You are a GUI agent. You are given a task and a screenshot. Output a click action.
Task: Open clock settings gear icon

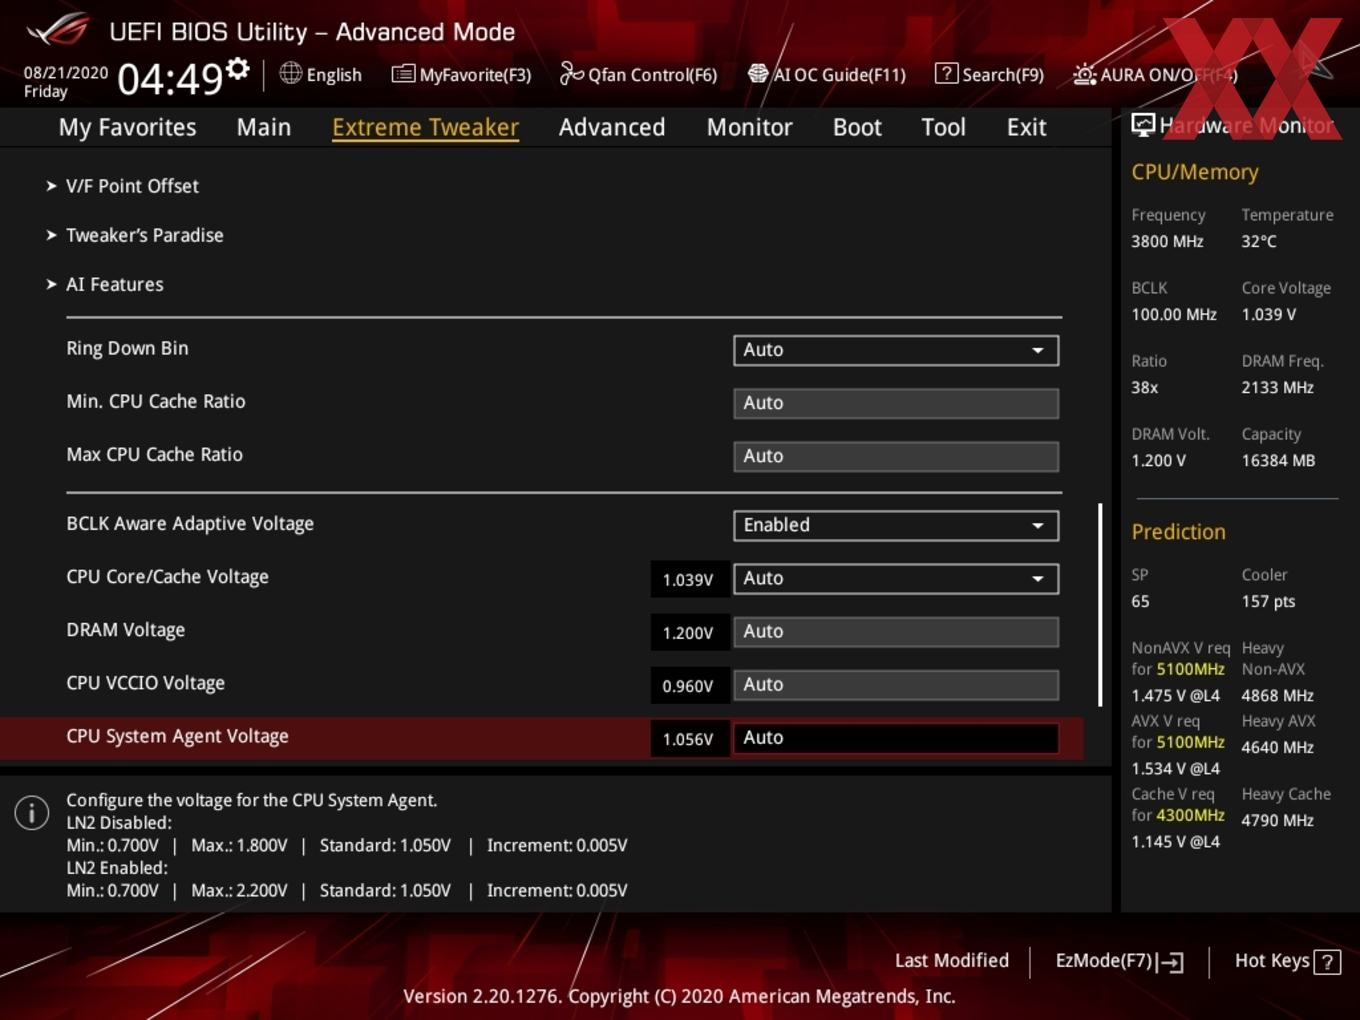pos(237,69)
